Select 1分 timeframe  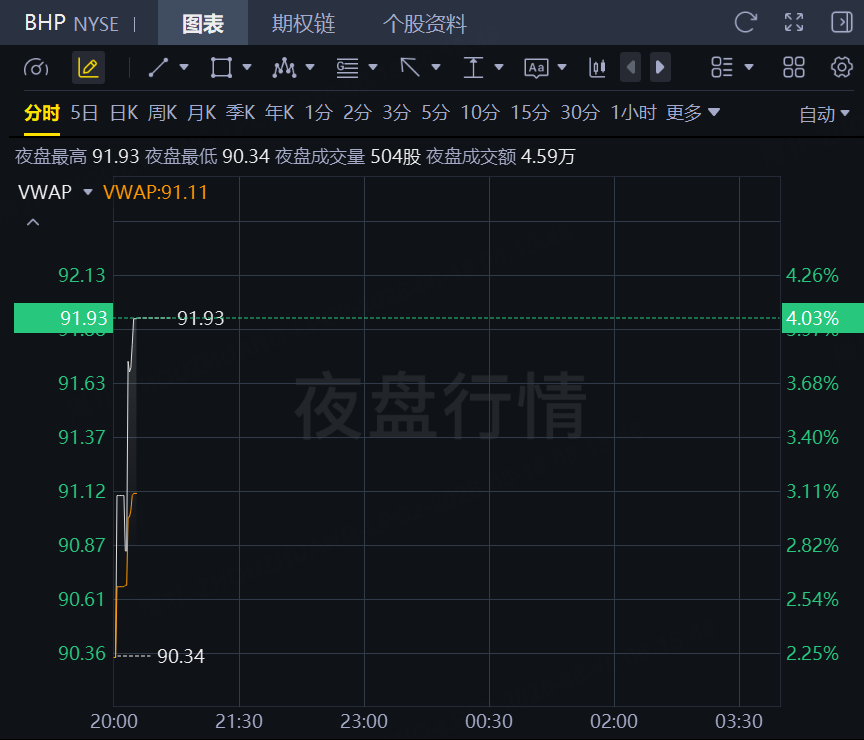pyautogui.click(x=318, y=113)
